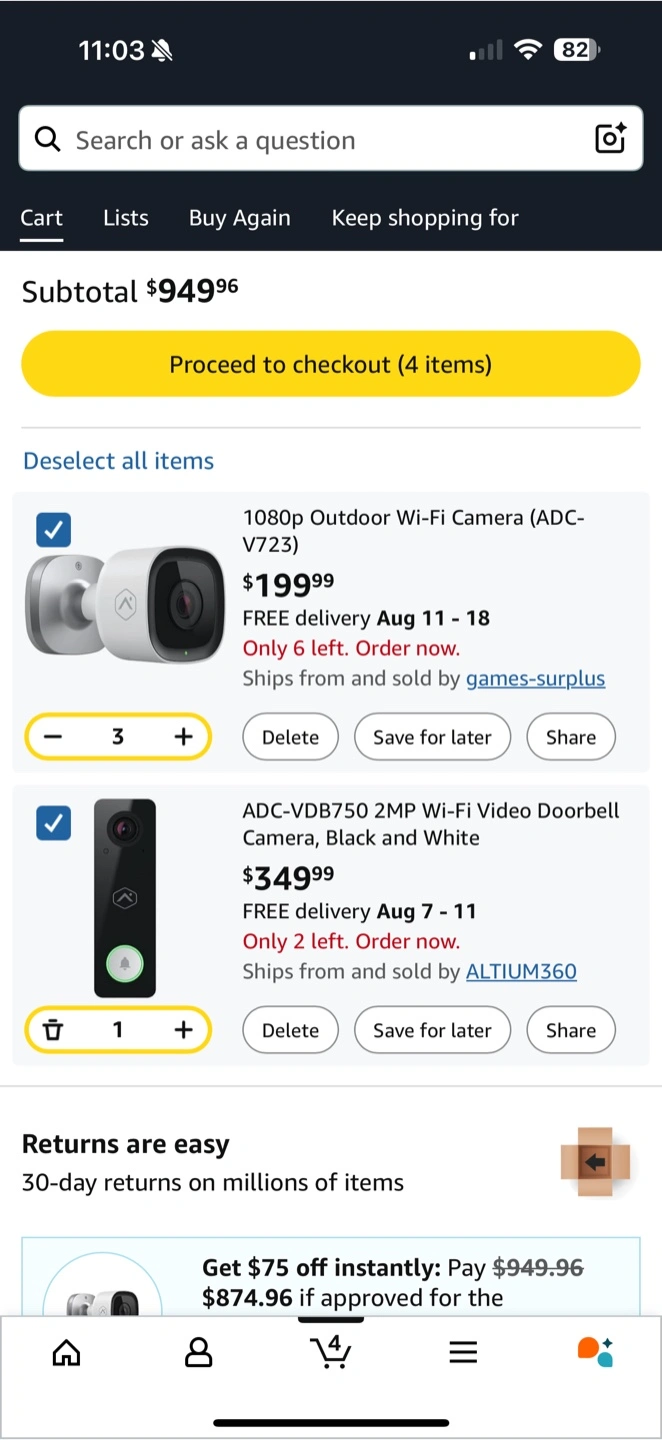Tap the camera lens search icon

pyautogui.click(x=610, y=139)
